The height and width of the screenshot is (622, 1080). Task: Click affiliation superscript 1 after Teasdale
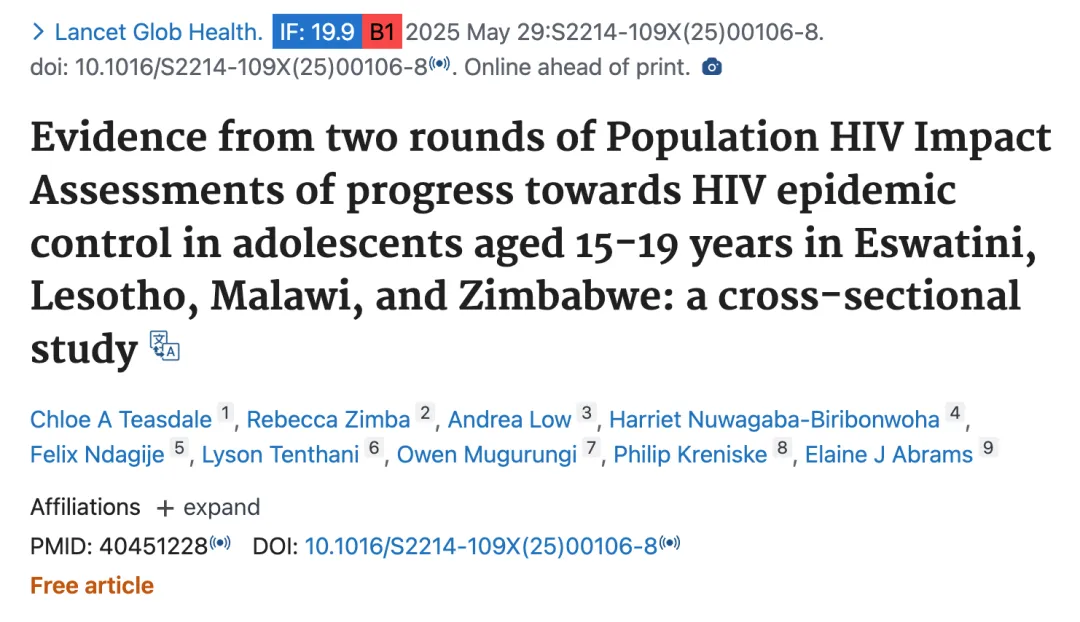pyautogui.click(x=225, y=413)
